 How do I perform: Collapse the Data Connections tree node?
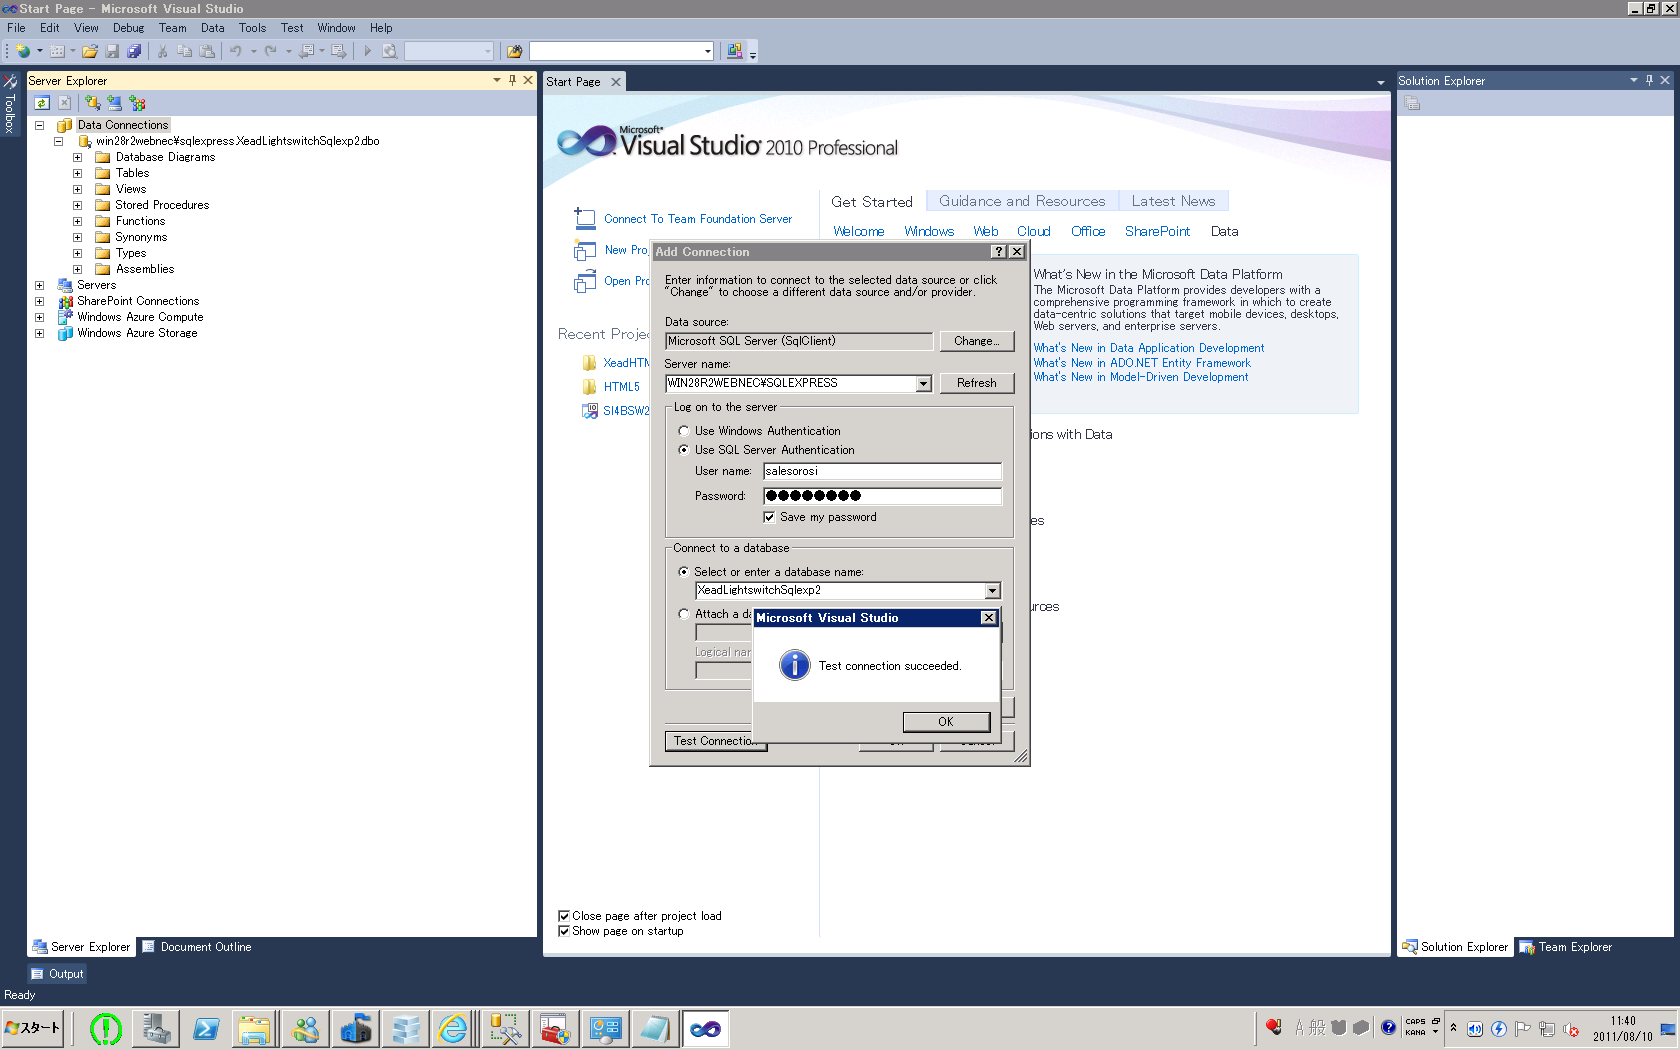(40, 125)
